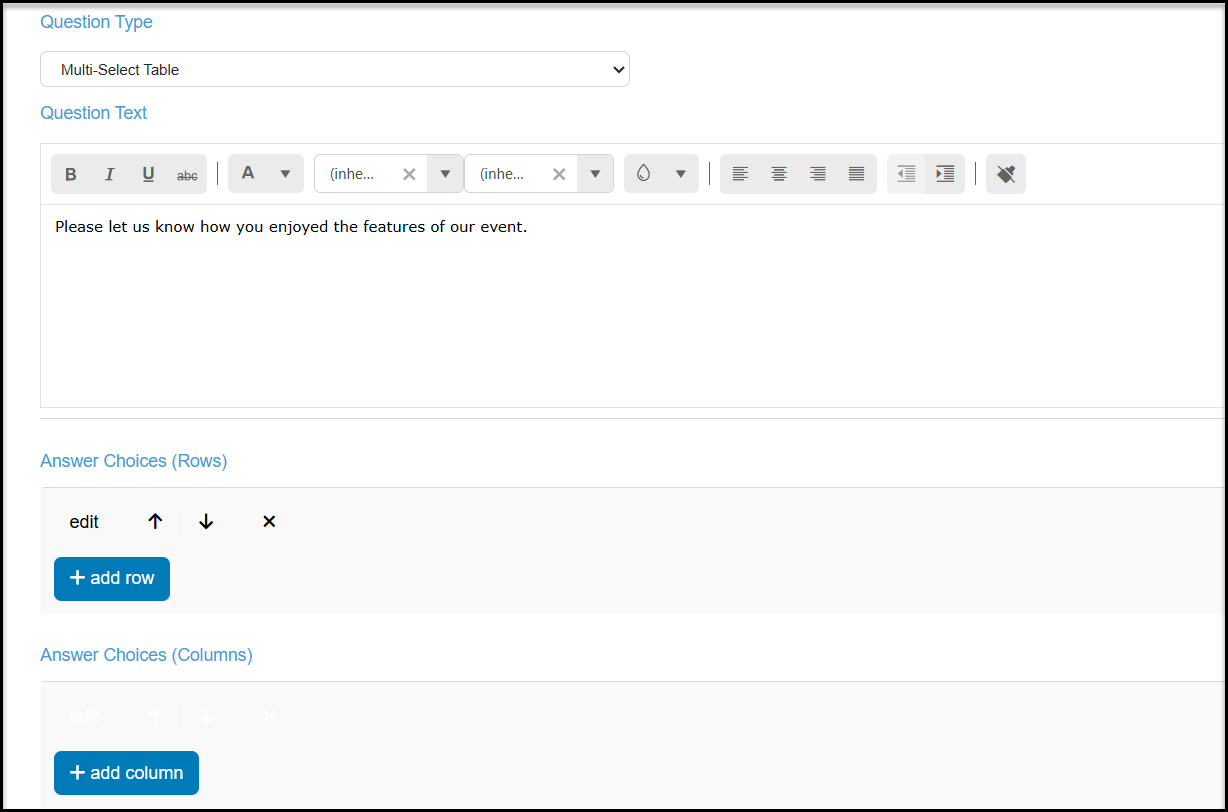Click the add column button
Image resolution: width=1228 pixels, height=812 pixels.
click(x=126, y=773)
